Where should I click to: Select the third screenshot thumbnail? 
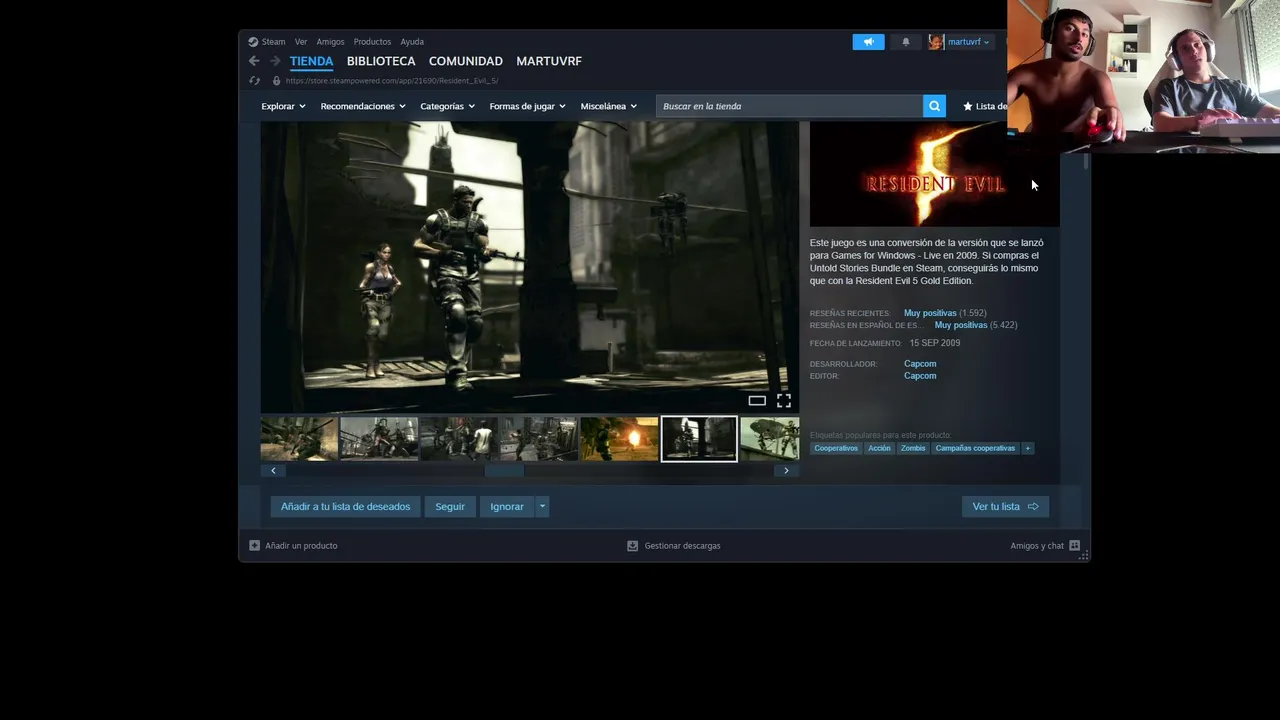pos(459,439)
